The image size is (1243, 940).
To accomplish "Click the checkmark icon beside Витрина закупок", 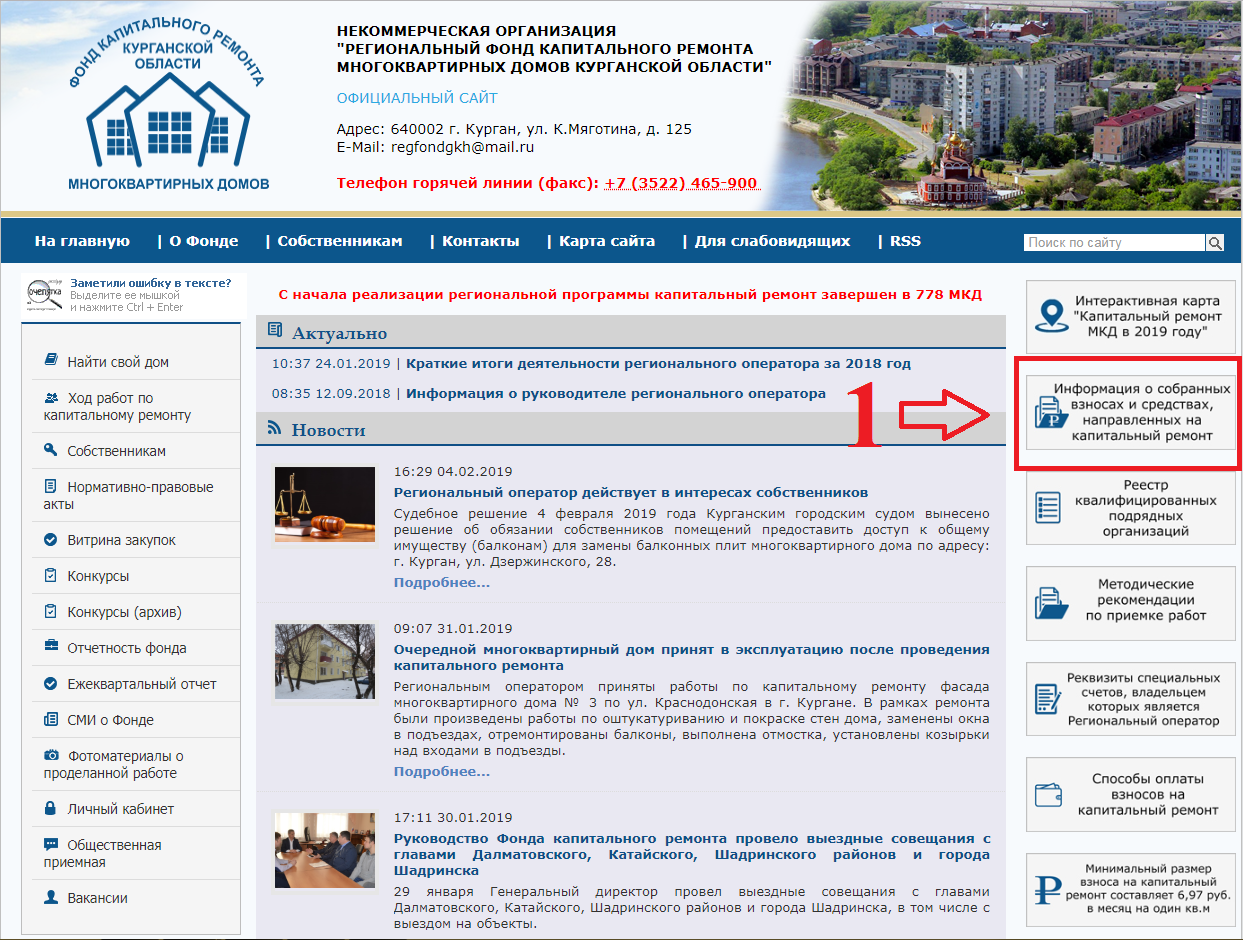I will (x=51, y=539).
